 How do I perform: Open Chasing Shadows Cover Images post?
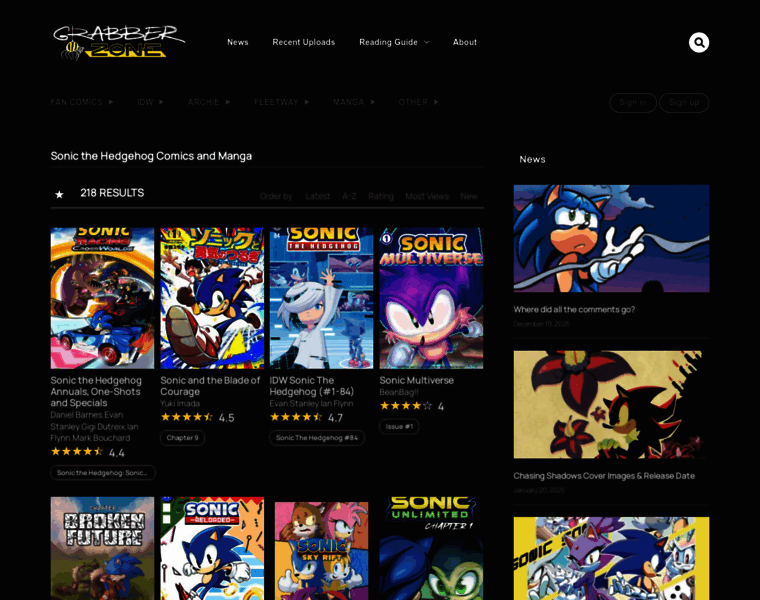pos(604,476)
